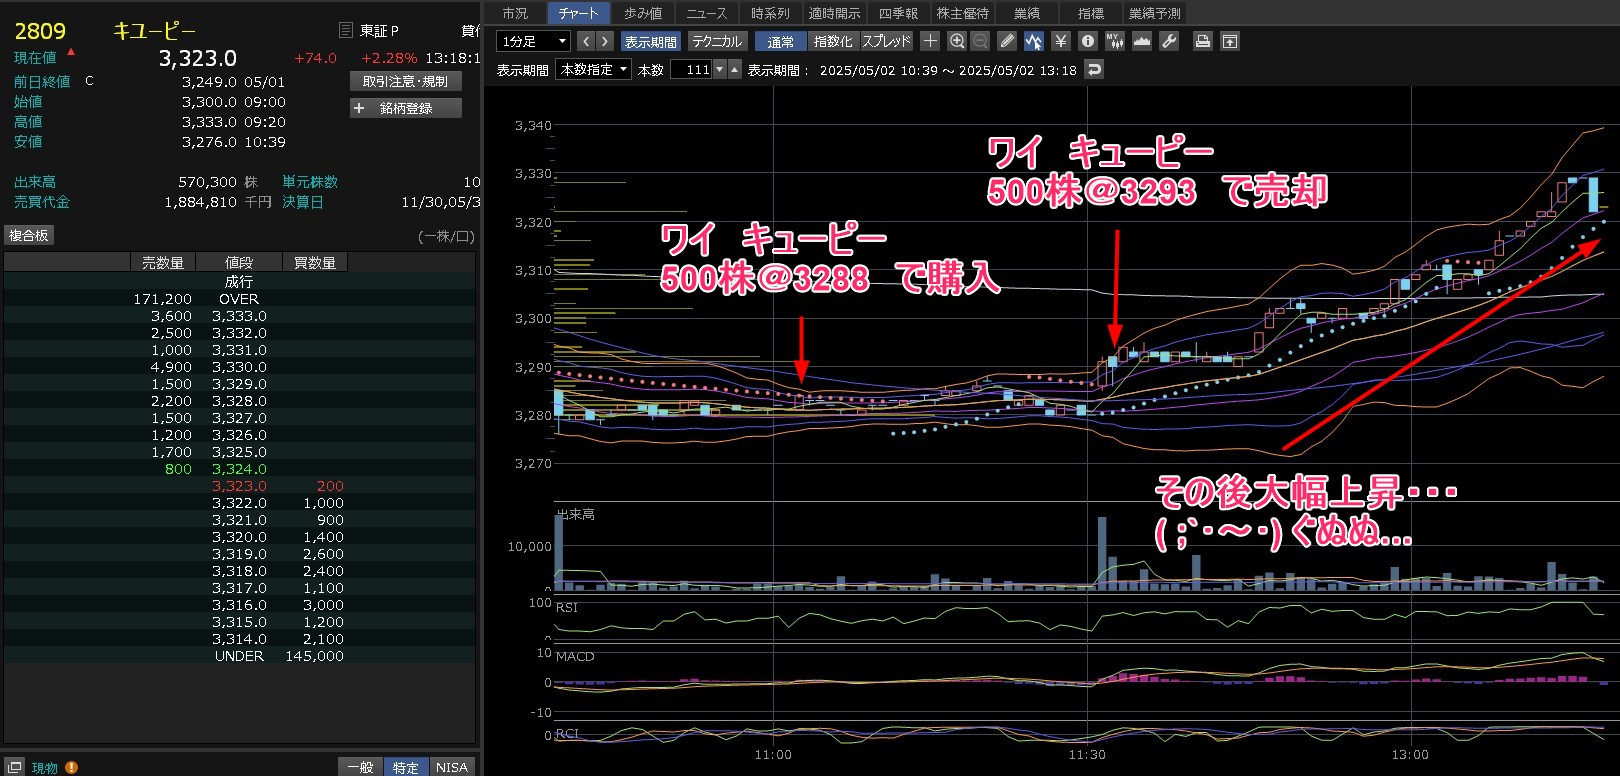Click the 取引注意・規制 button
The width and height of the screenshot is (1620, 776).
point(406,82)
